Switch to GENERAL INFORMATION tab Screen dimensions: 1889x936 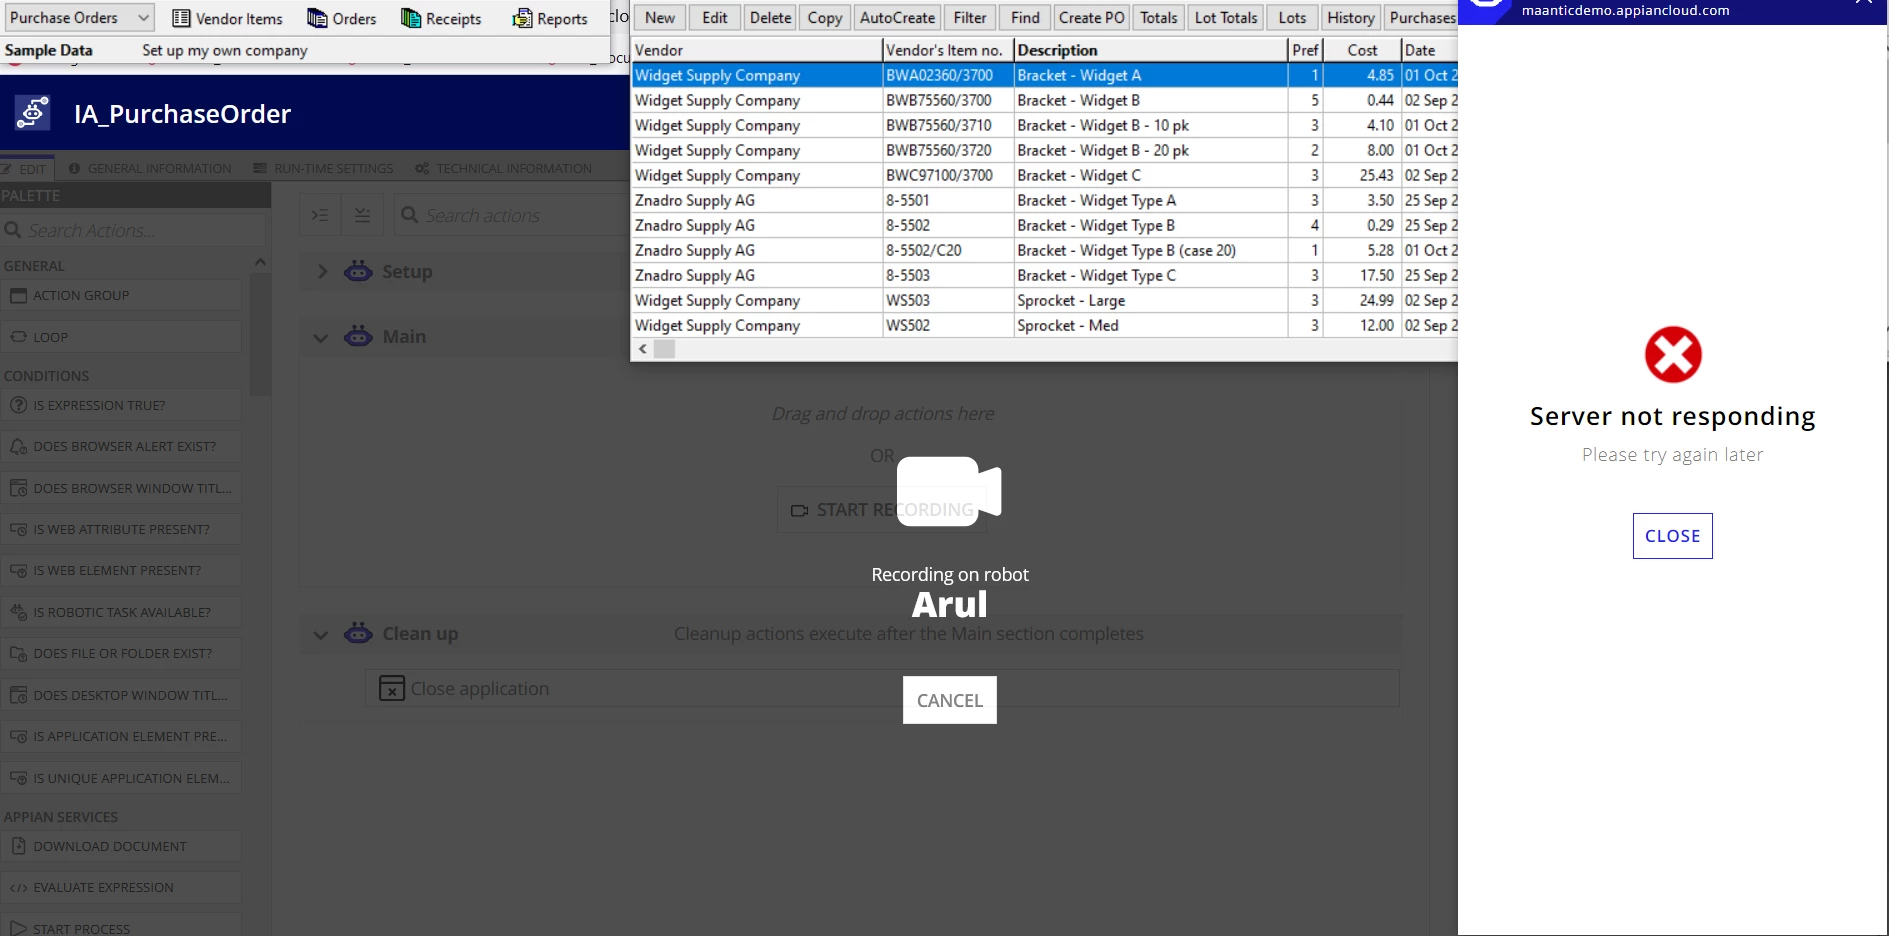click(x=150, y=169)
